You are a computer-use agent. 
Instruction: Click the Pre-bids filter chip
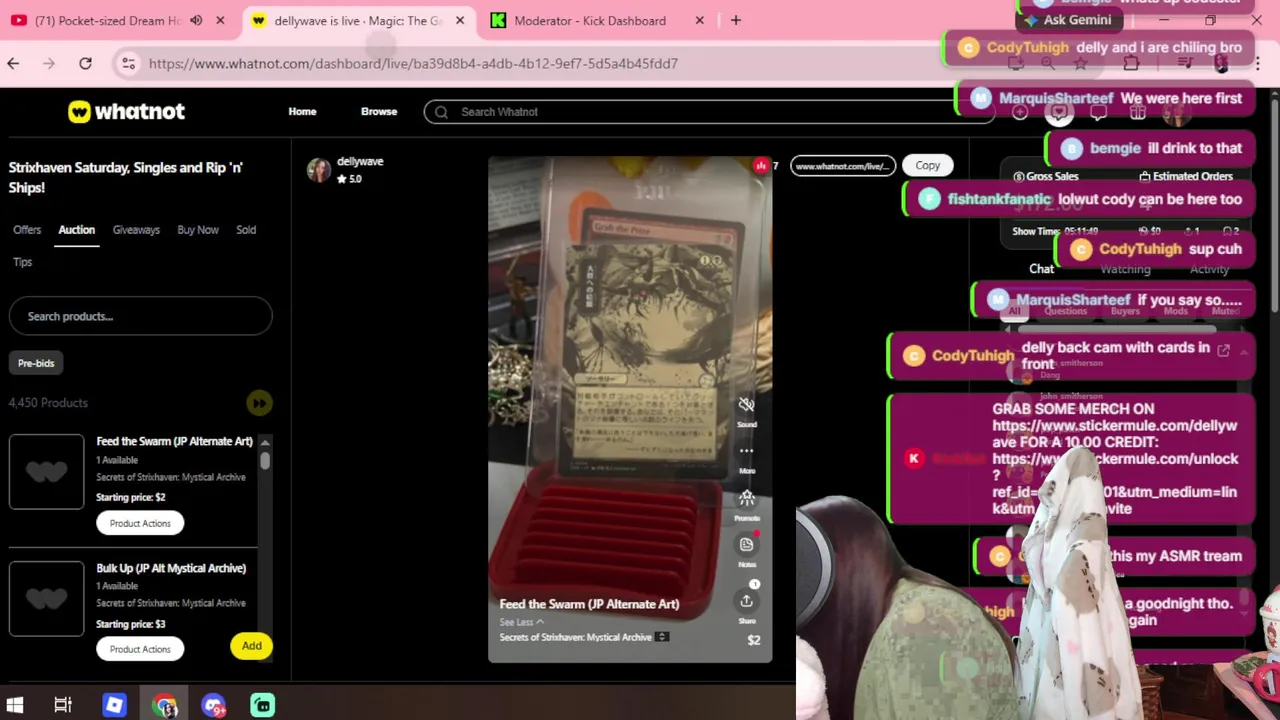pos(36,363)
